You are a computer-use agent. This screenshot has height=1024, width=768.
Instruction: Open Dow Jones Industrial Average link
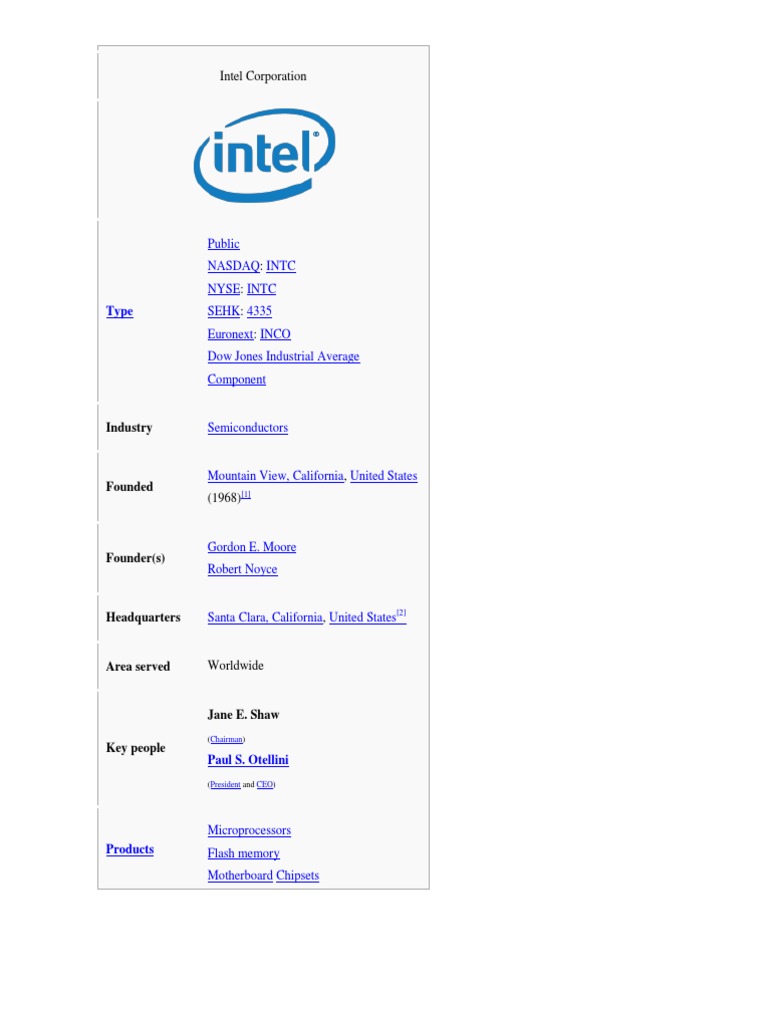pyautogui.click(x=283, y=356)
